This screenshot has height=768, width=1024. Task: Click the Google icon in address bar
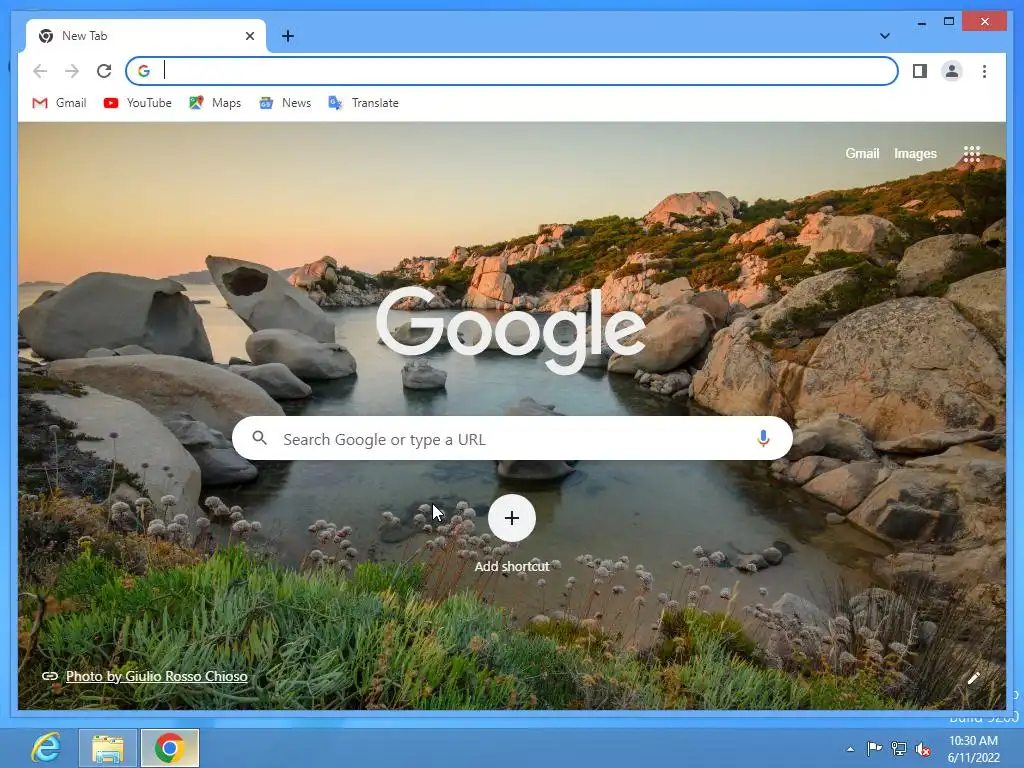(x=144, y=71)
